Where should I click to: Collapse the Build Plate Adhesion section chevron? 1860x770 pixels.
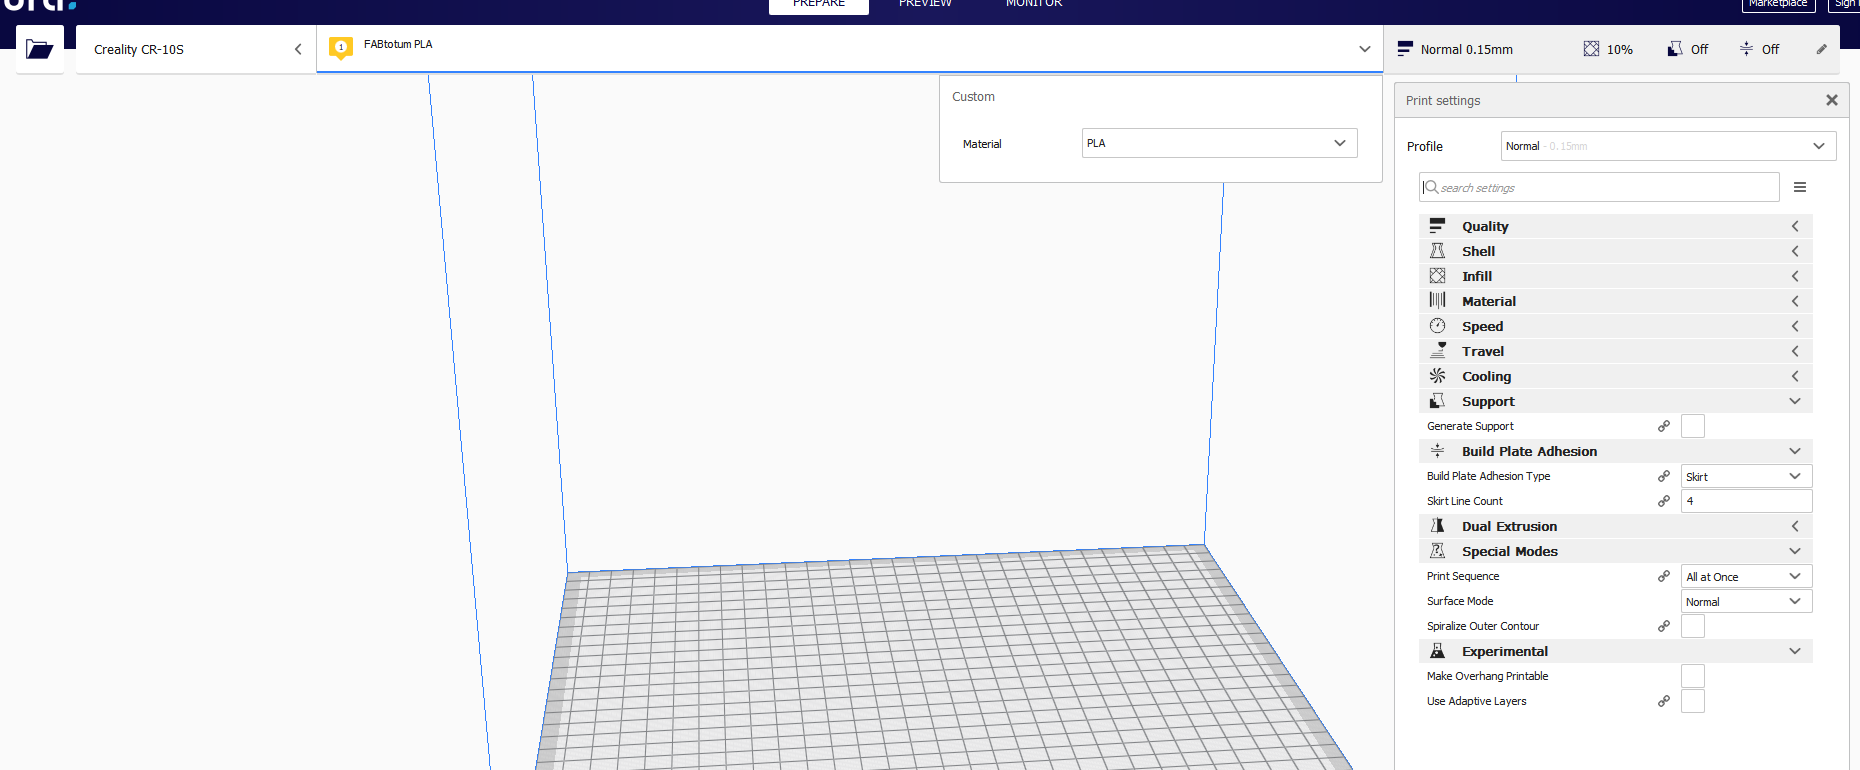[x=1795, y=451]
